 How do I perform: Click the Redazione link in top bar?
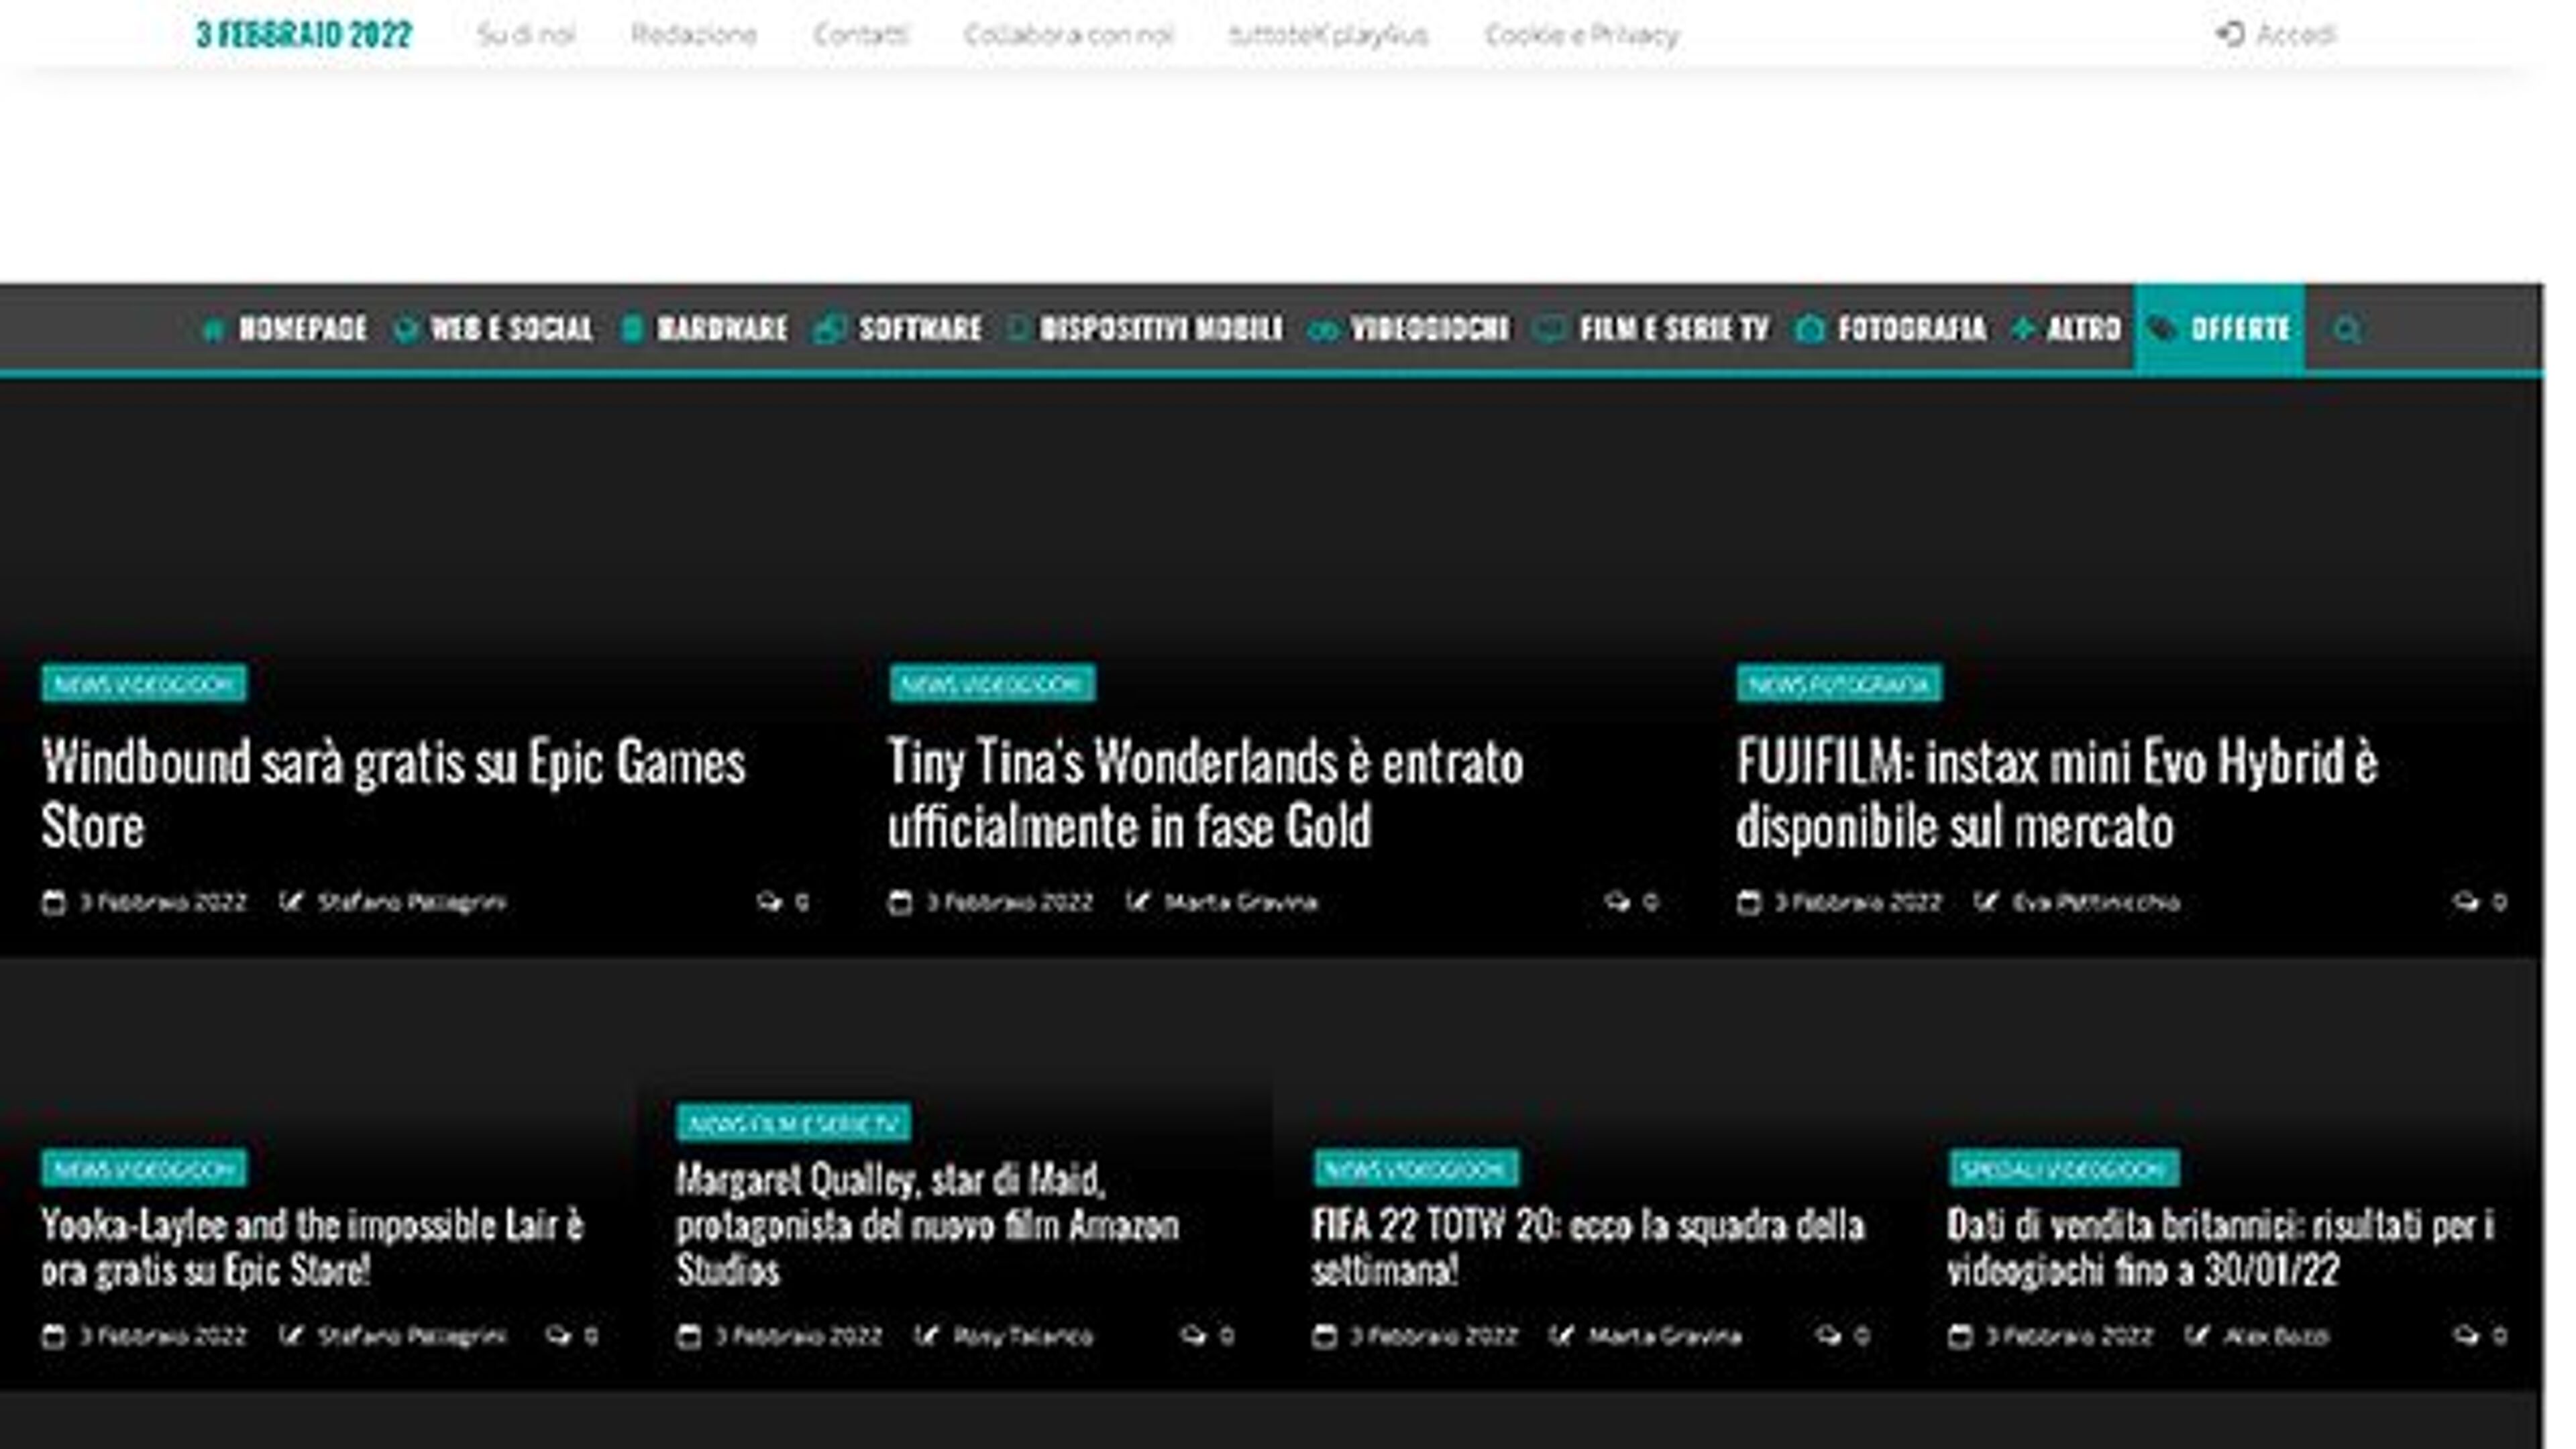(x=693, y=35)
